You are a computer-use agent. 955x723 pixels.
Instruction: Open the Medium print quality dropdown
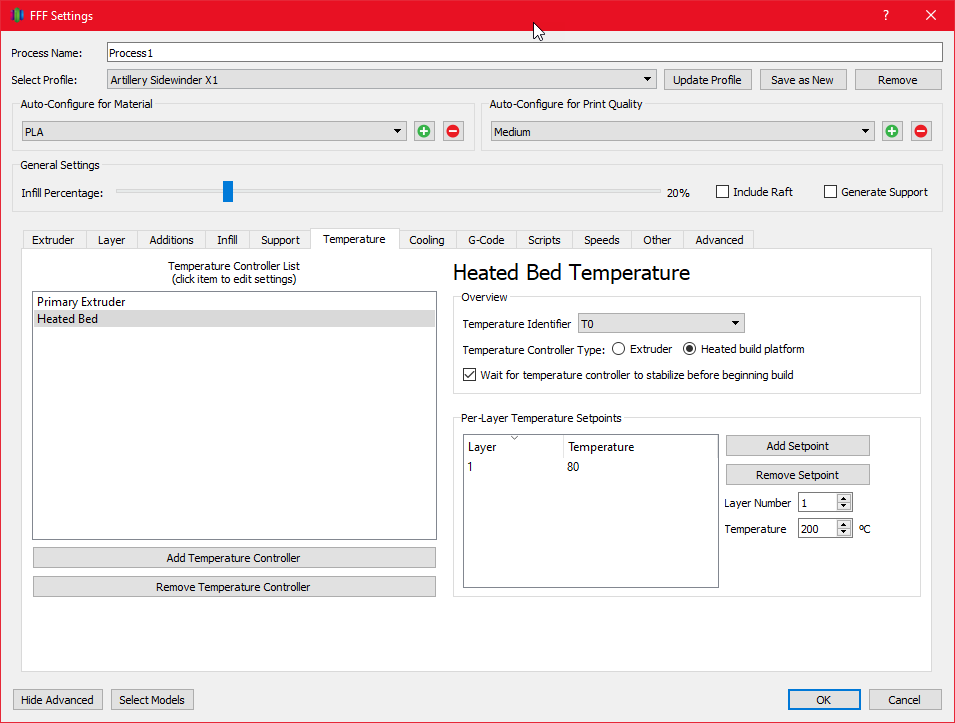(x=683, y=132)
